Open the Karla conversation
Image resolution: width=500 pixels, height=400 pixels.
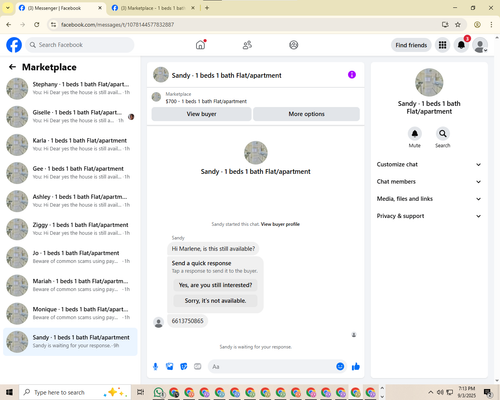[x=70, y=145]
